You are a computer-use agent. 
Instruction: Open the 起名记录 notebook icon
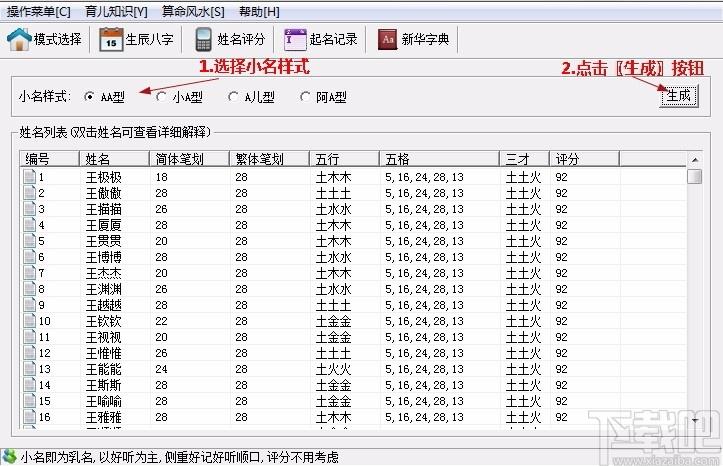click(295, 40)
